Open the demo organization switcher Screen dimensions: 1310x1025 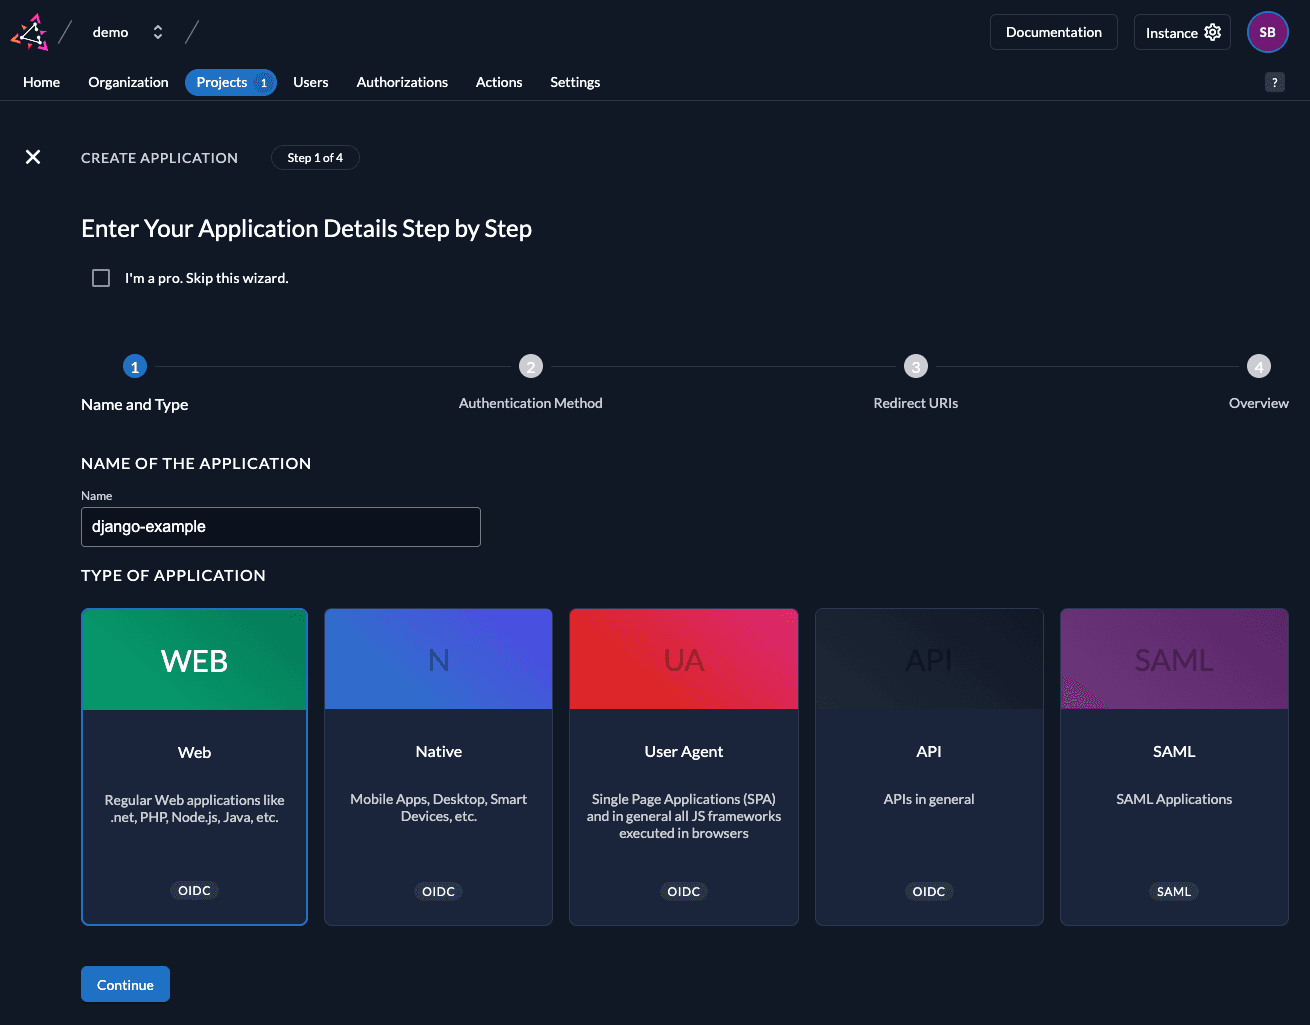[x=157, y=31]
